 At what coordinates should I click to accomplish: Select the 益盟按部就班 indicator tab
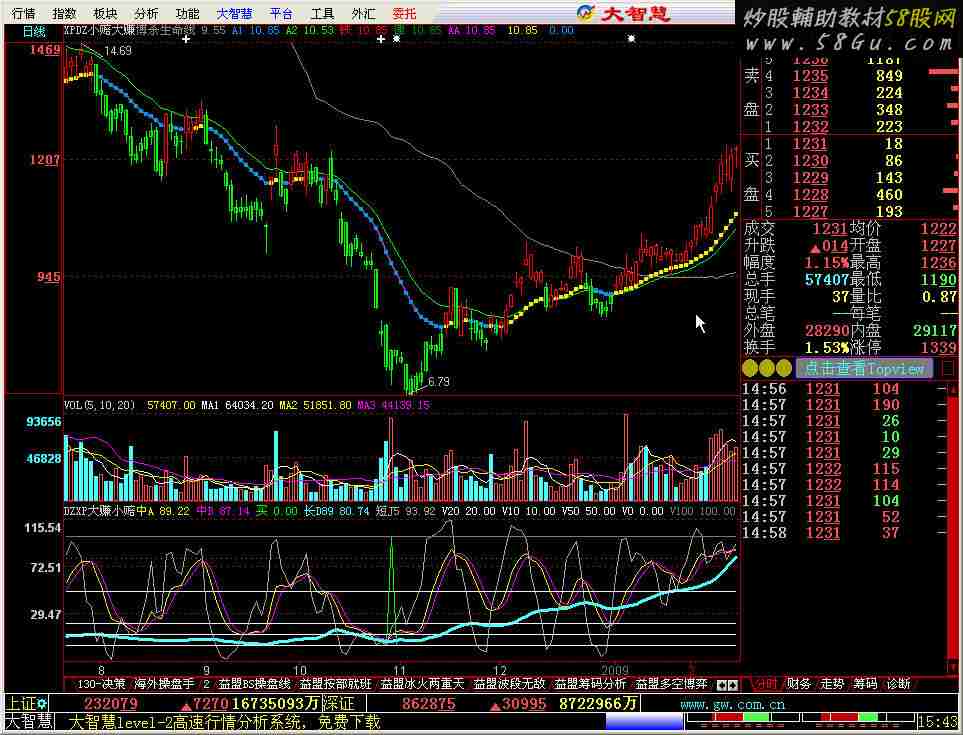point(335,683)
